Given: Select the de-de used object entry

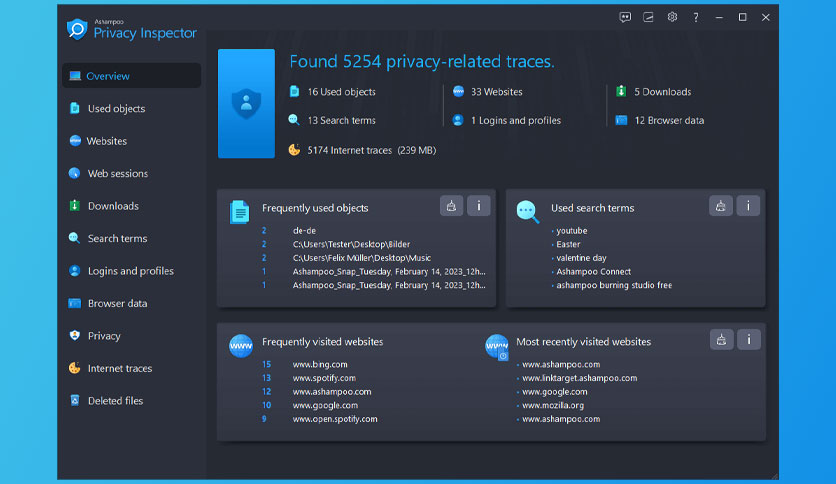Looking at the screenshot, I should click(x=304, y=231).
